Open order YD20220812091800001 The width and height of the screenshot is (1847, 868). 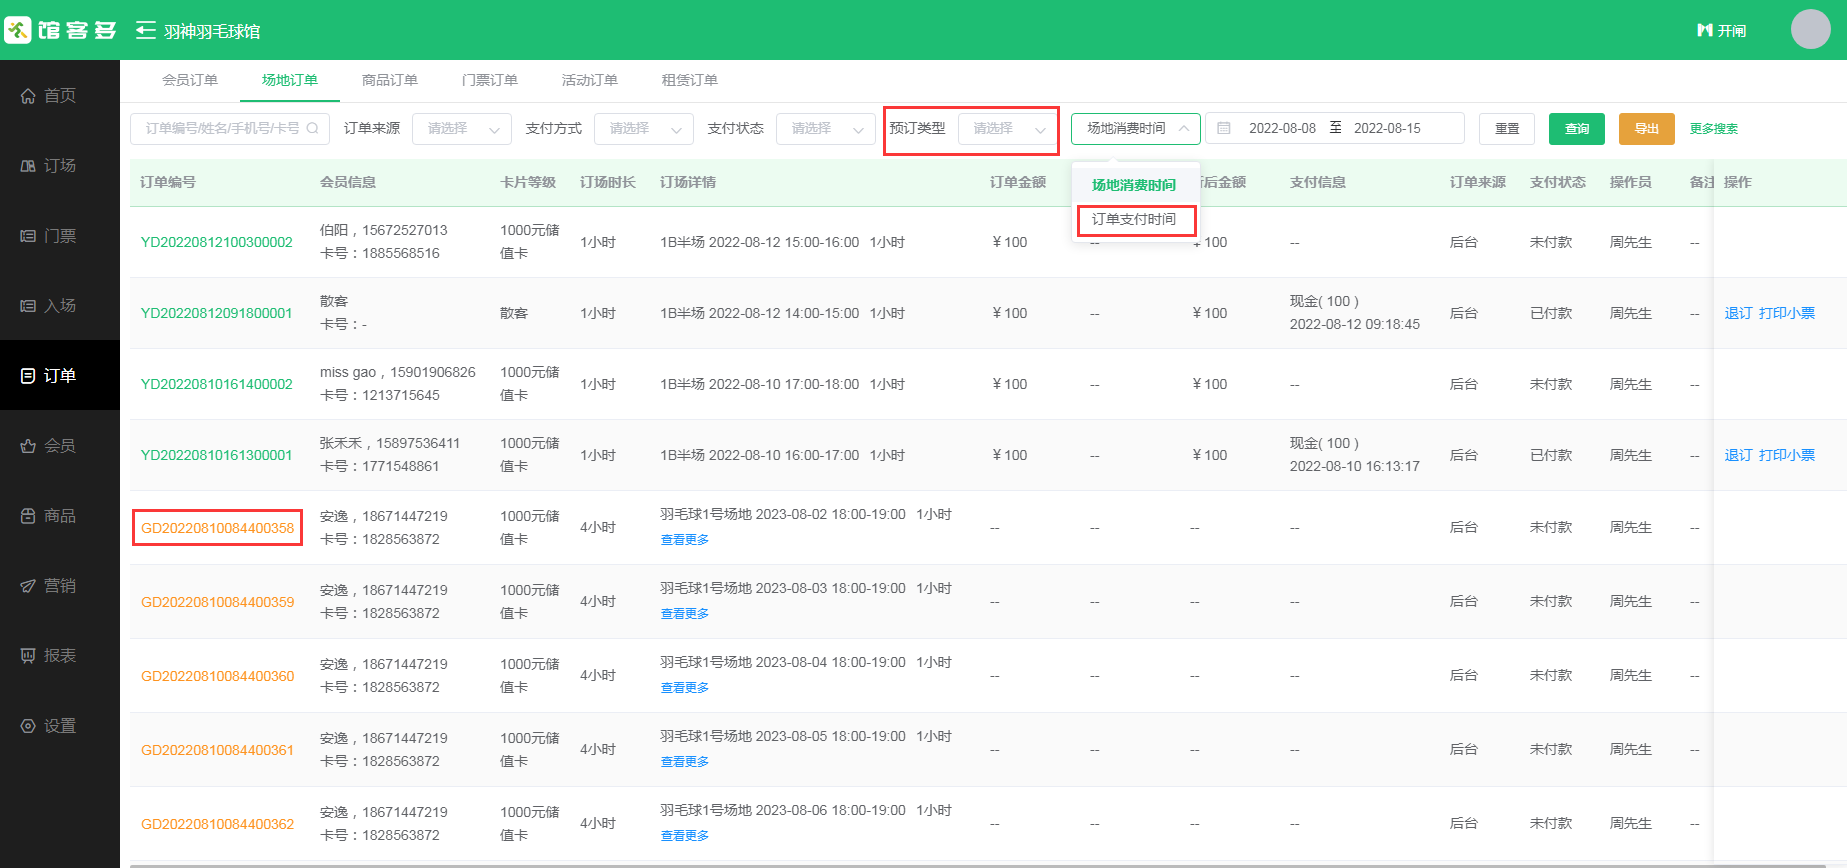(x=217, y=313)
